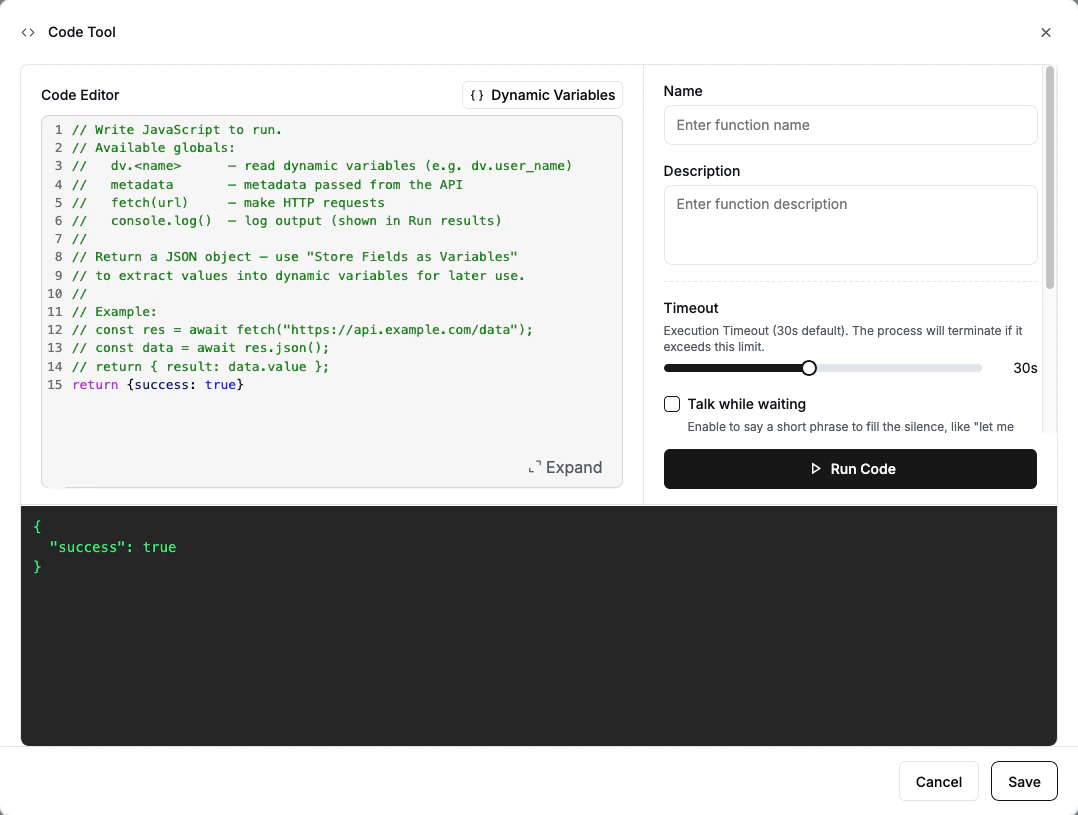Screen dimensions: 1078x815
Task: Click the fetch example comment on line 12
Action: pyautogui.click(x=300, y=329)
